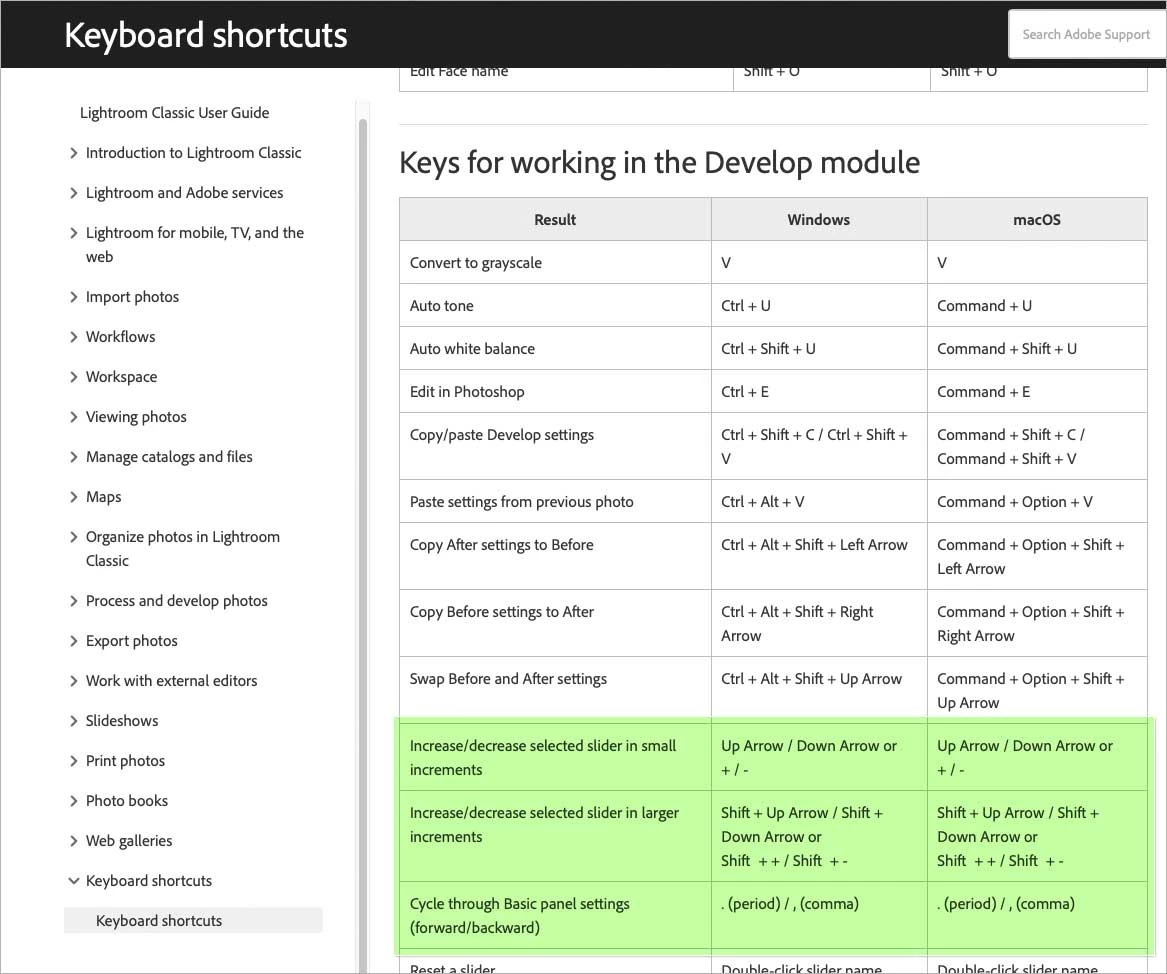
Task: Open Print photos topic
Action: coord(125,761)
